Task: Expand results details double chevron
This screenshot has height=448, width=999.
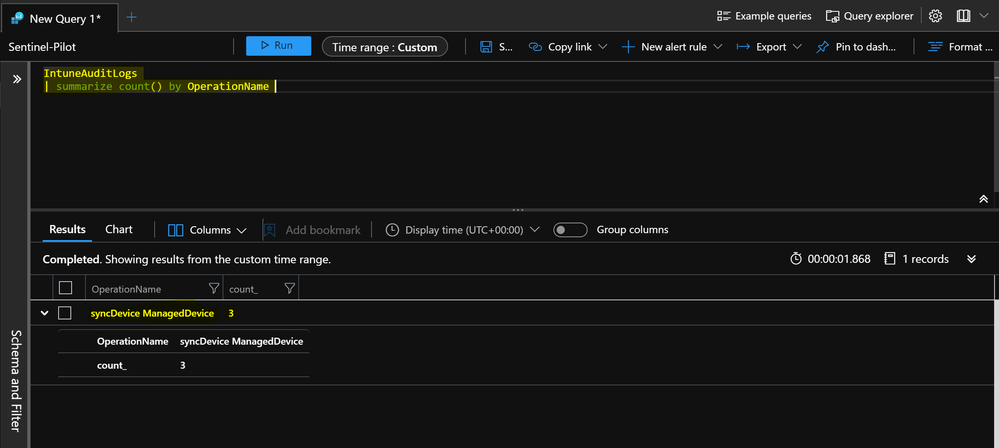Action: click(x=972, y=259)
